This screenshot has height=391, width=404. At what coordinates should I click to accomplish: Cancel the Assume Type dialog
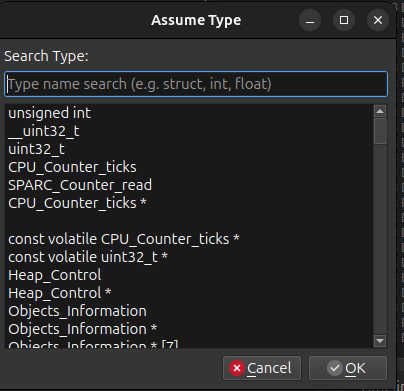tap(262, 368)
